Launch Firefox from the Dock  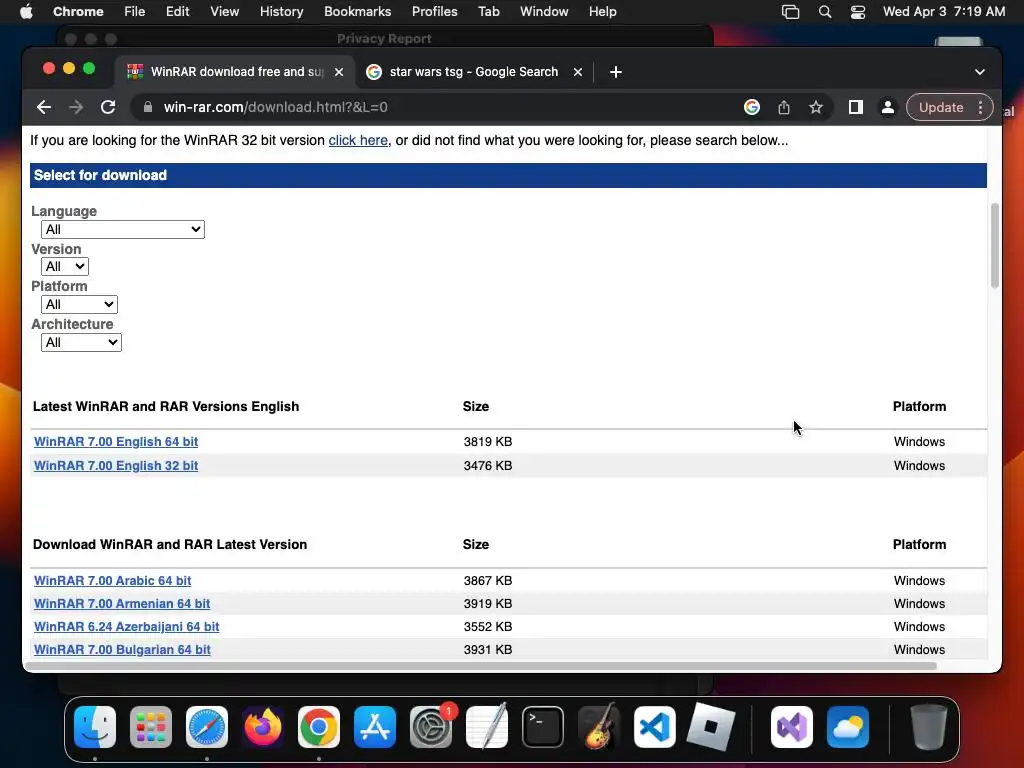click(x=263, y=727)
